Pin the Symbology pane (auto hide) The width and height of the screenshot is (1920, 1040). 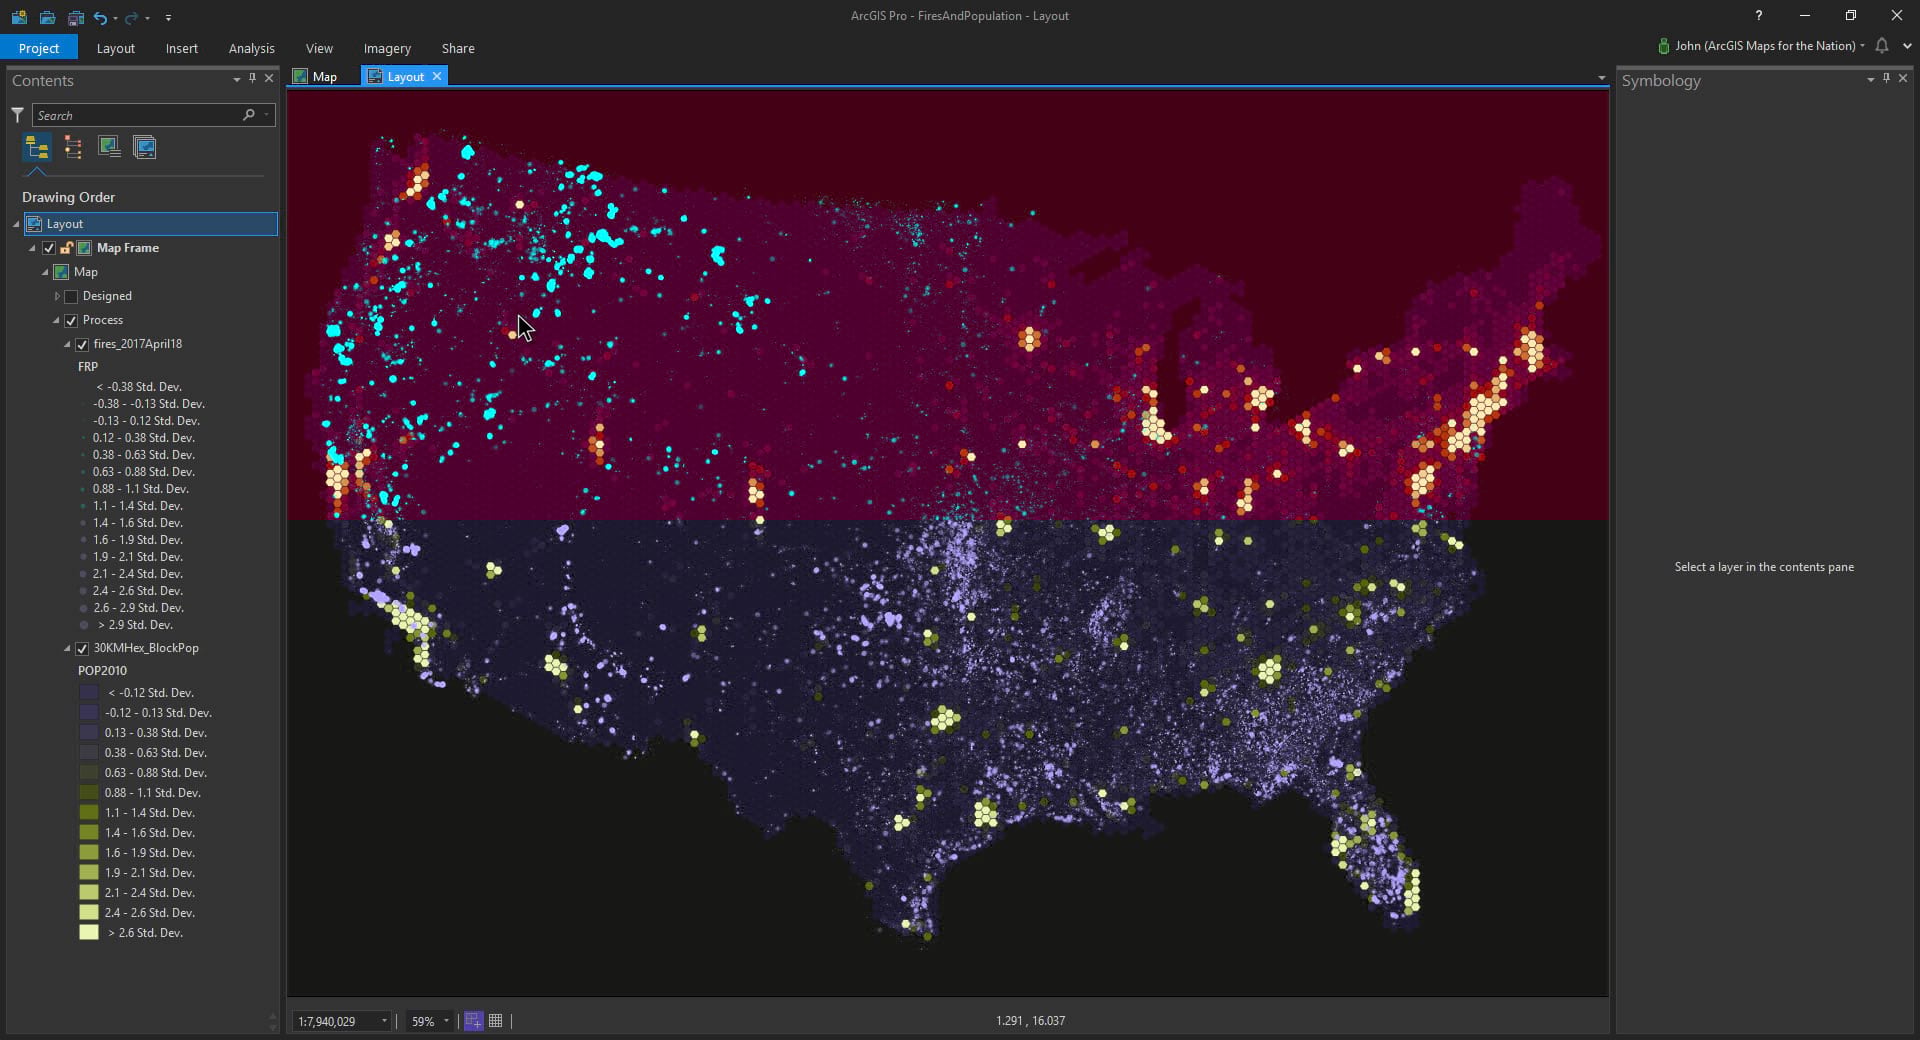point(1886,78)
